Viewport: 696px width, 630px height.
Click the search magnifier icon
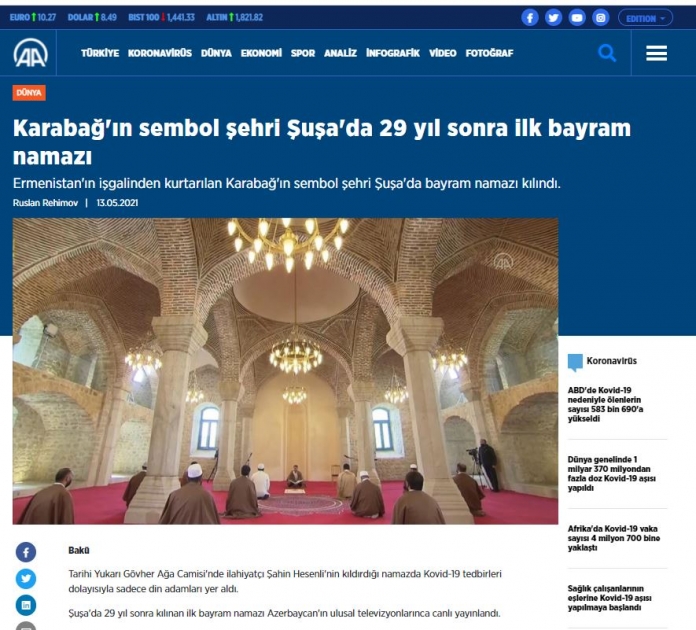coord(607,53)
